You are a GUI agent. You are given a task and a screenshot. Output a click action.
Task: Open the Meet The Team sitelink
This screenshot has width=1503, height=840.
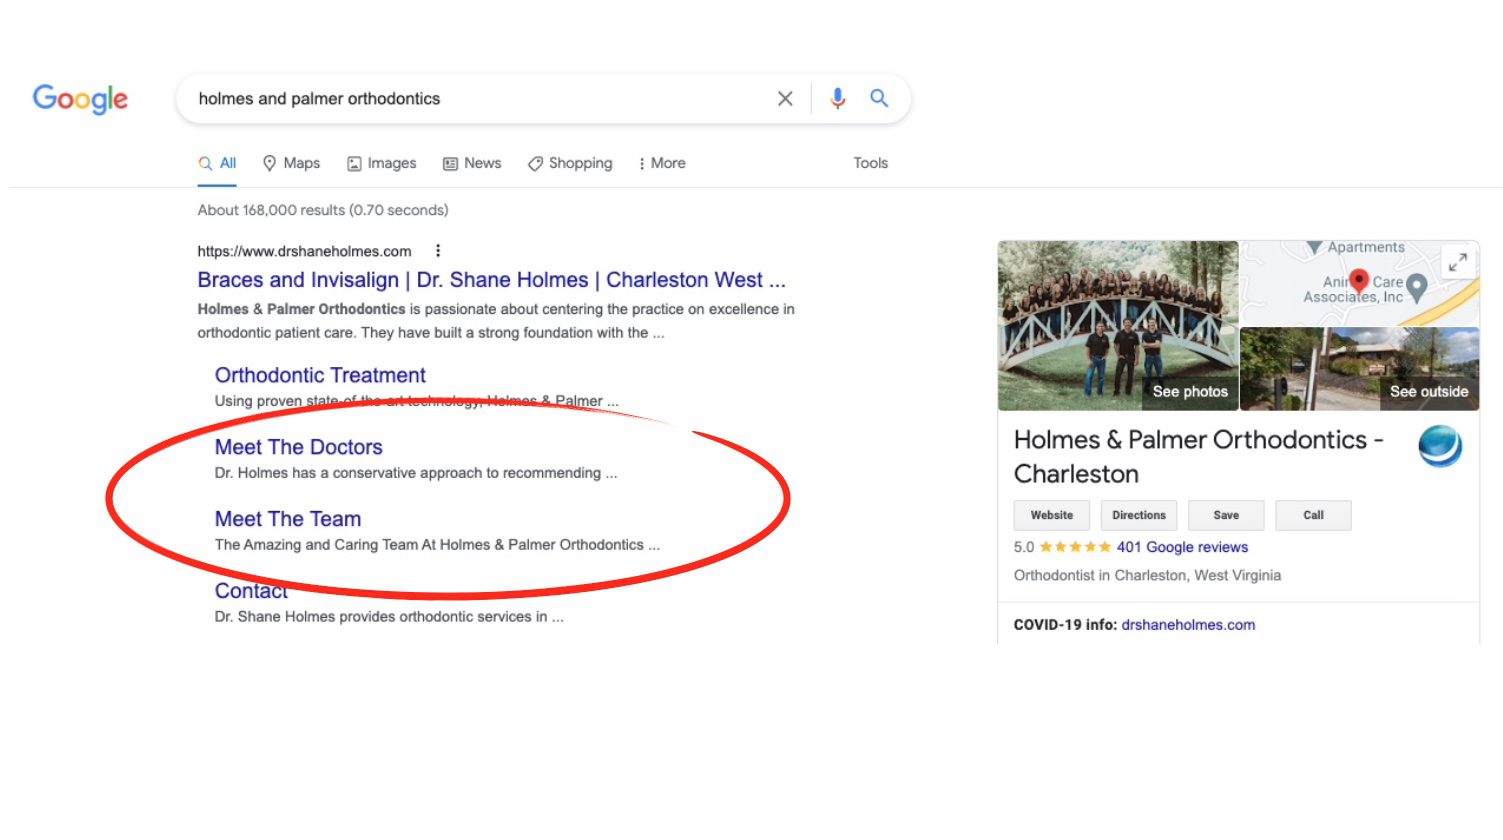coord(288,519)
